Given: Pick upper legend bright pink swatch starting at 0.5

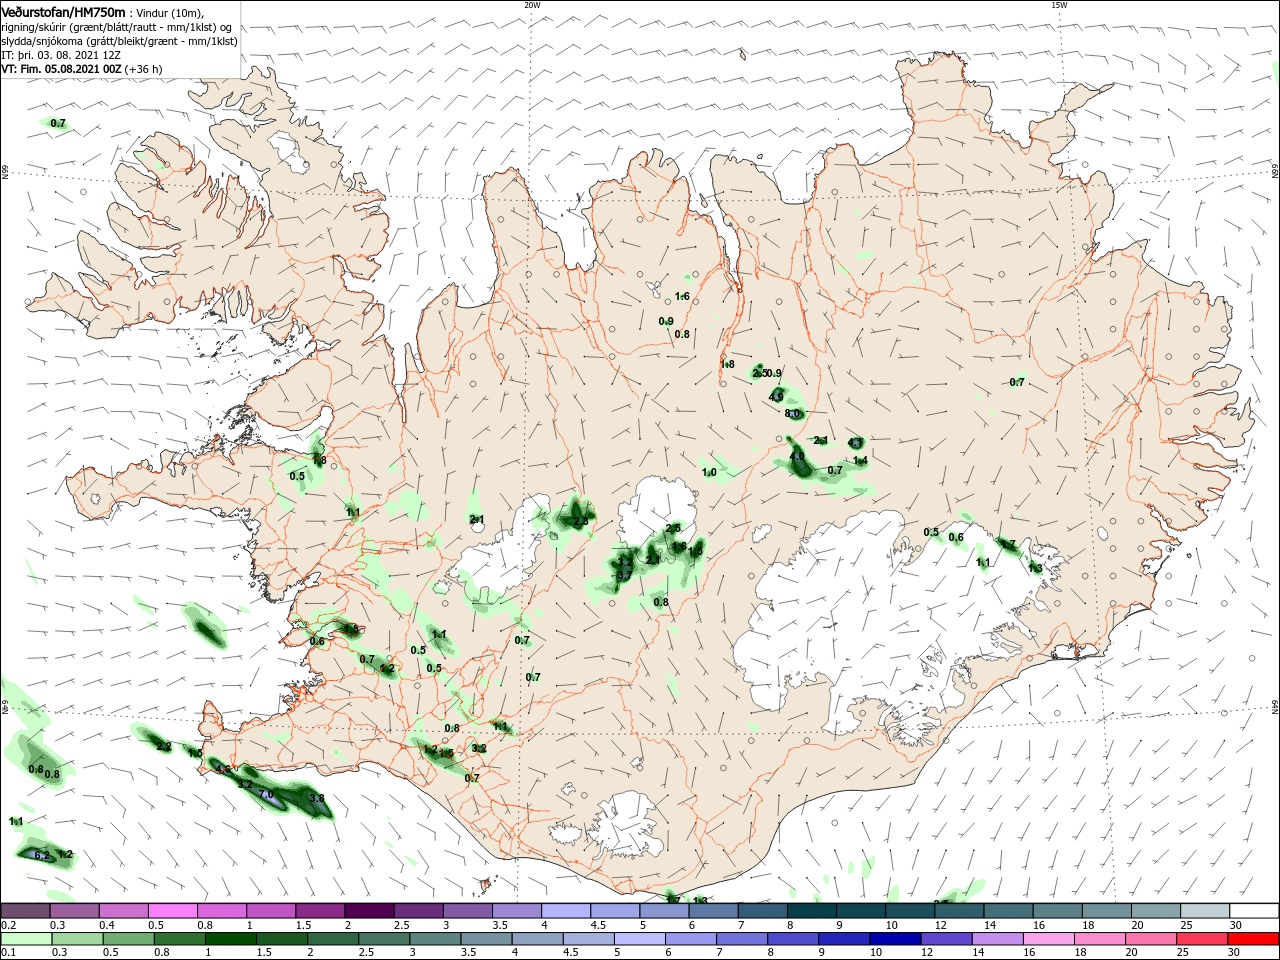Looking at the screenshot, I should pyautogui.click(x=172, y=910).
